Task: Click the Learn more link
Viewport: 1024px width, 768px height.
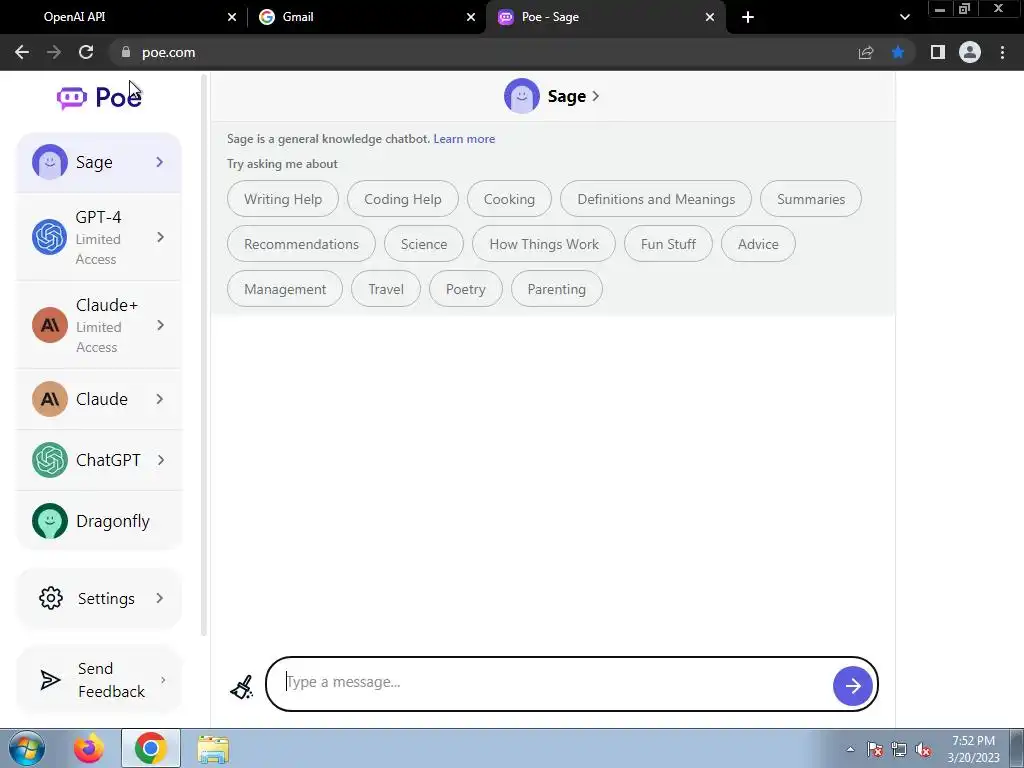Action: click(464, 138)
